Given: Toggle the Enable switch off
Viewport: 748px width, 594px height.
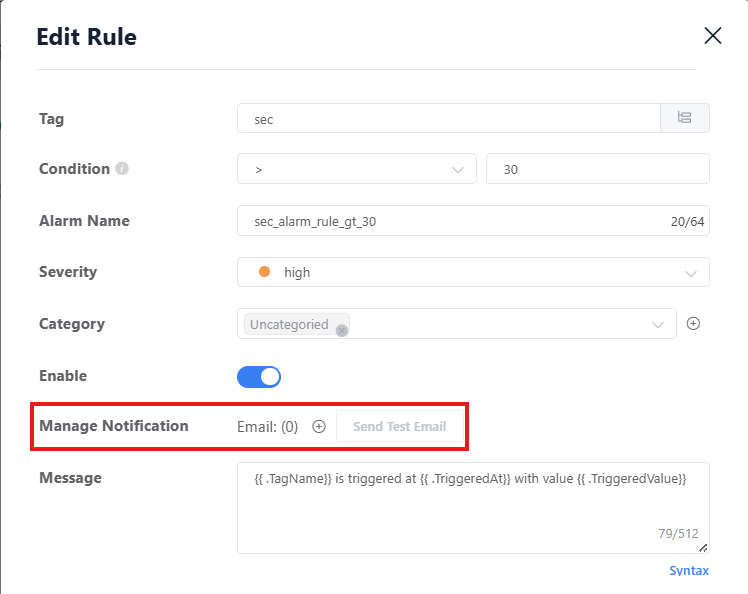Looking at the screenshot, I should (259, 376).
